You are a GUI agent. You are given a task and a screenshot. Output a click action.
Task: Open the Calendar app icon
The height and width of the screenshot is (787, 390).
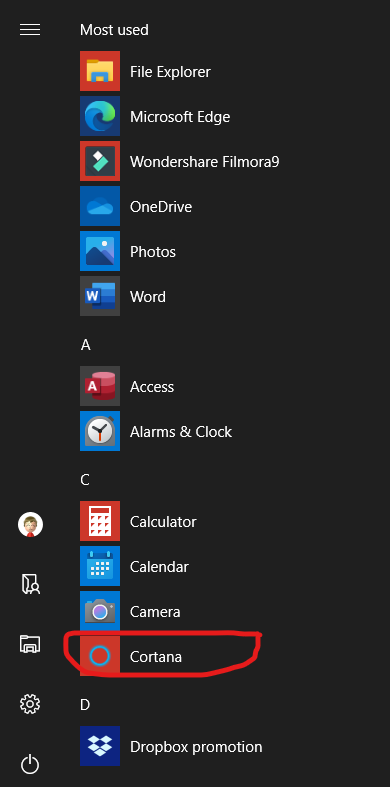pos(100,566)
